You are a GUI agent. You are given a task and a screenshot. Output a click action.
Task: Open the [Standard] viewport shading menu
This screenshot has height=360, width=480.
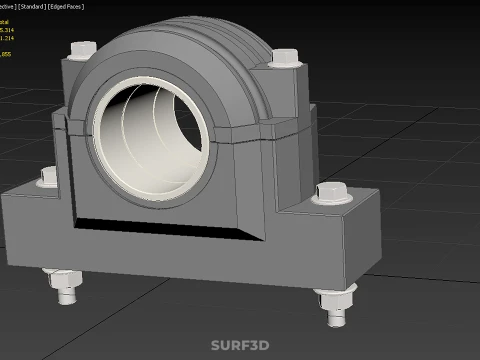click(x=32, y=7)
